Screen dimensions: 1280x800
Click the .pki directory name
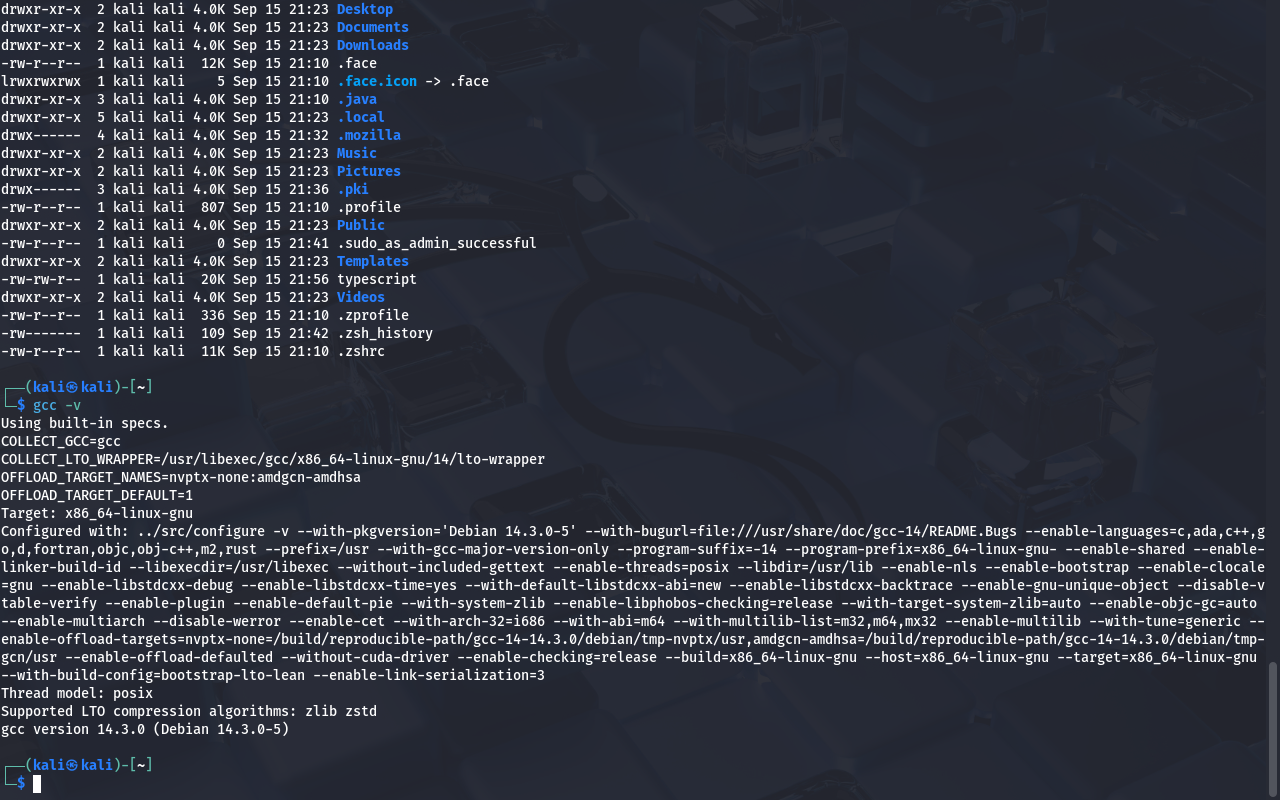click(353, 189)
